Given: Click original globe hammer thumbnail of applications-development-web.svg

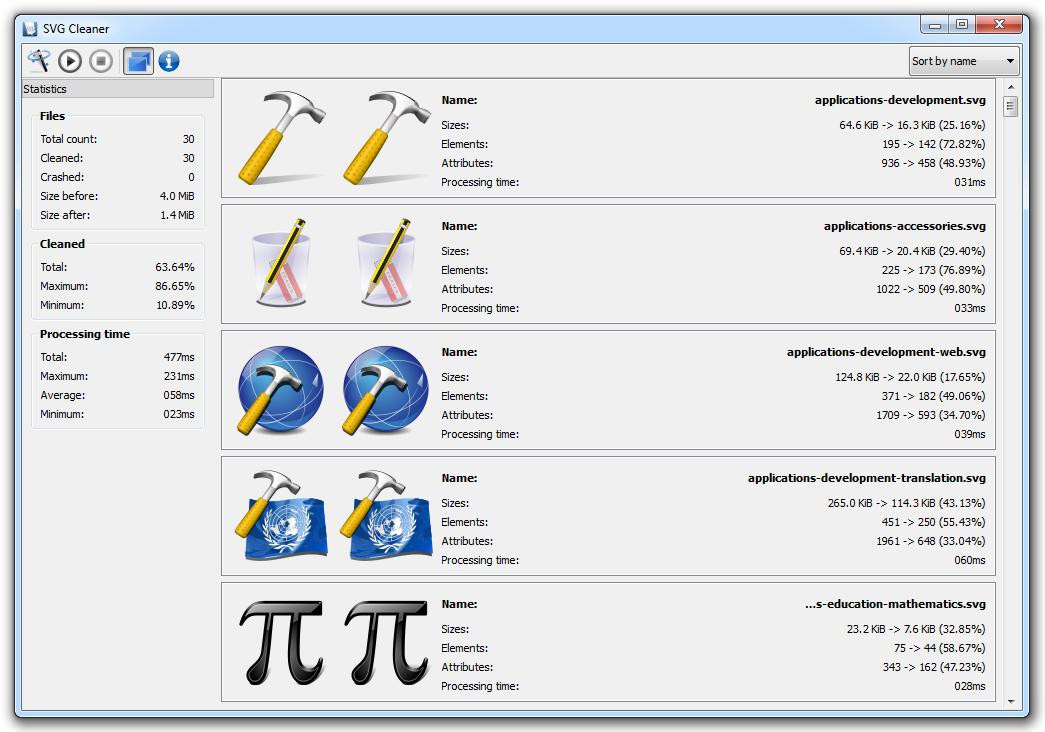Looking at the screenshot, I should coord(281,390).
